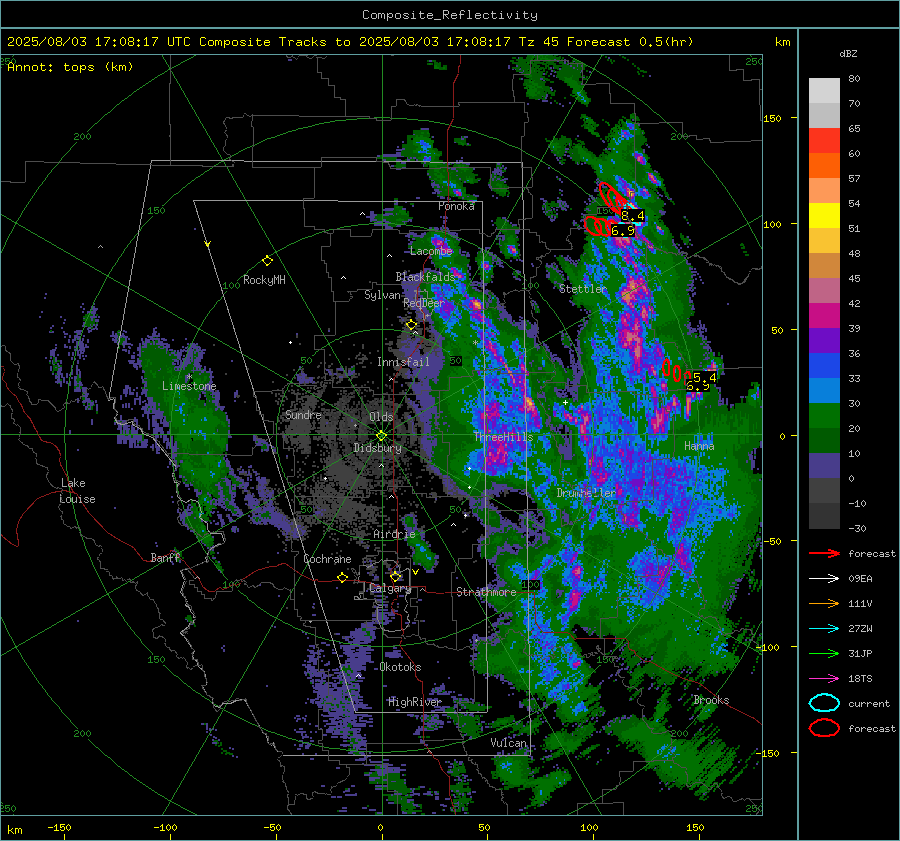900x841 pixels.
Task: Select the magenta 39-42 dBZ color swatch
Action: coord(824,316)
